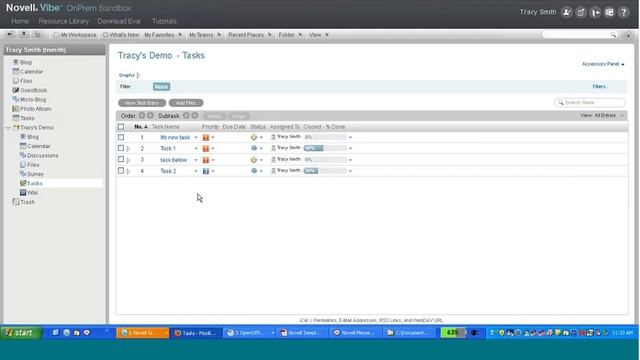Open the Accessory Panel dropdown
The image size is (640, 360).
603,64
